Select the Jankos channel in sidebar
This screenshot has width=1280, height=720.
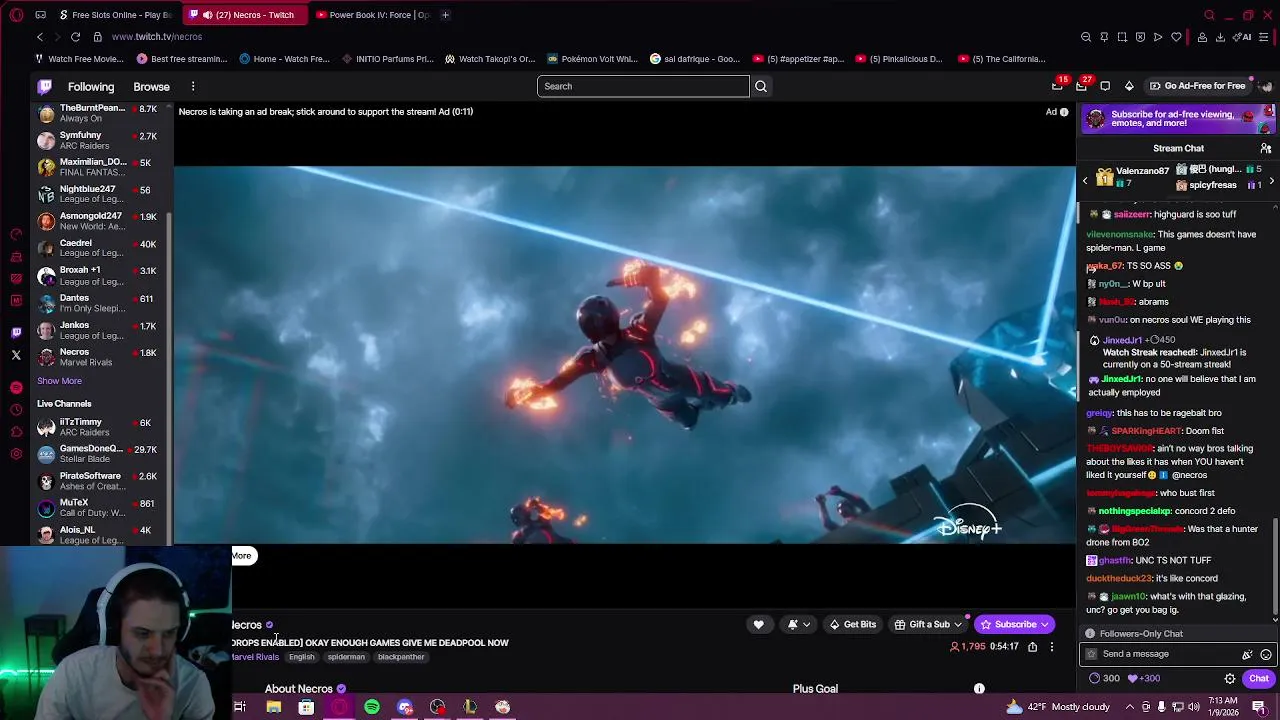[97, 330]
